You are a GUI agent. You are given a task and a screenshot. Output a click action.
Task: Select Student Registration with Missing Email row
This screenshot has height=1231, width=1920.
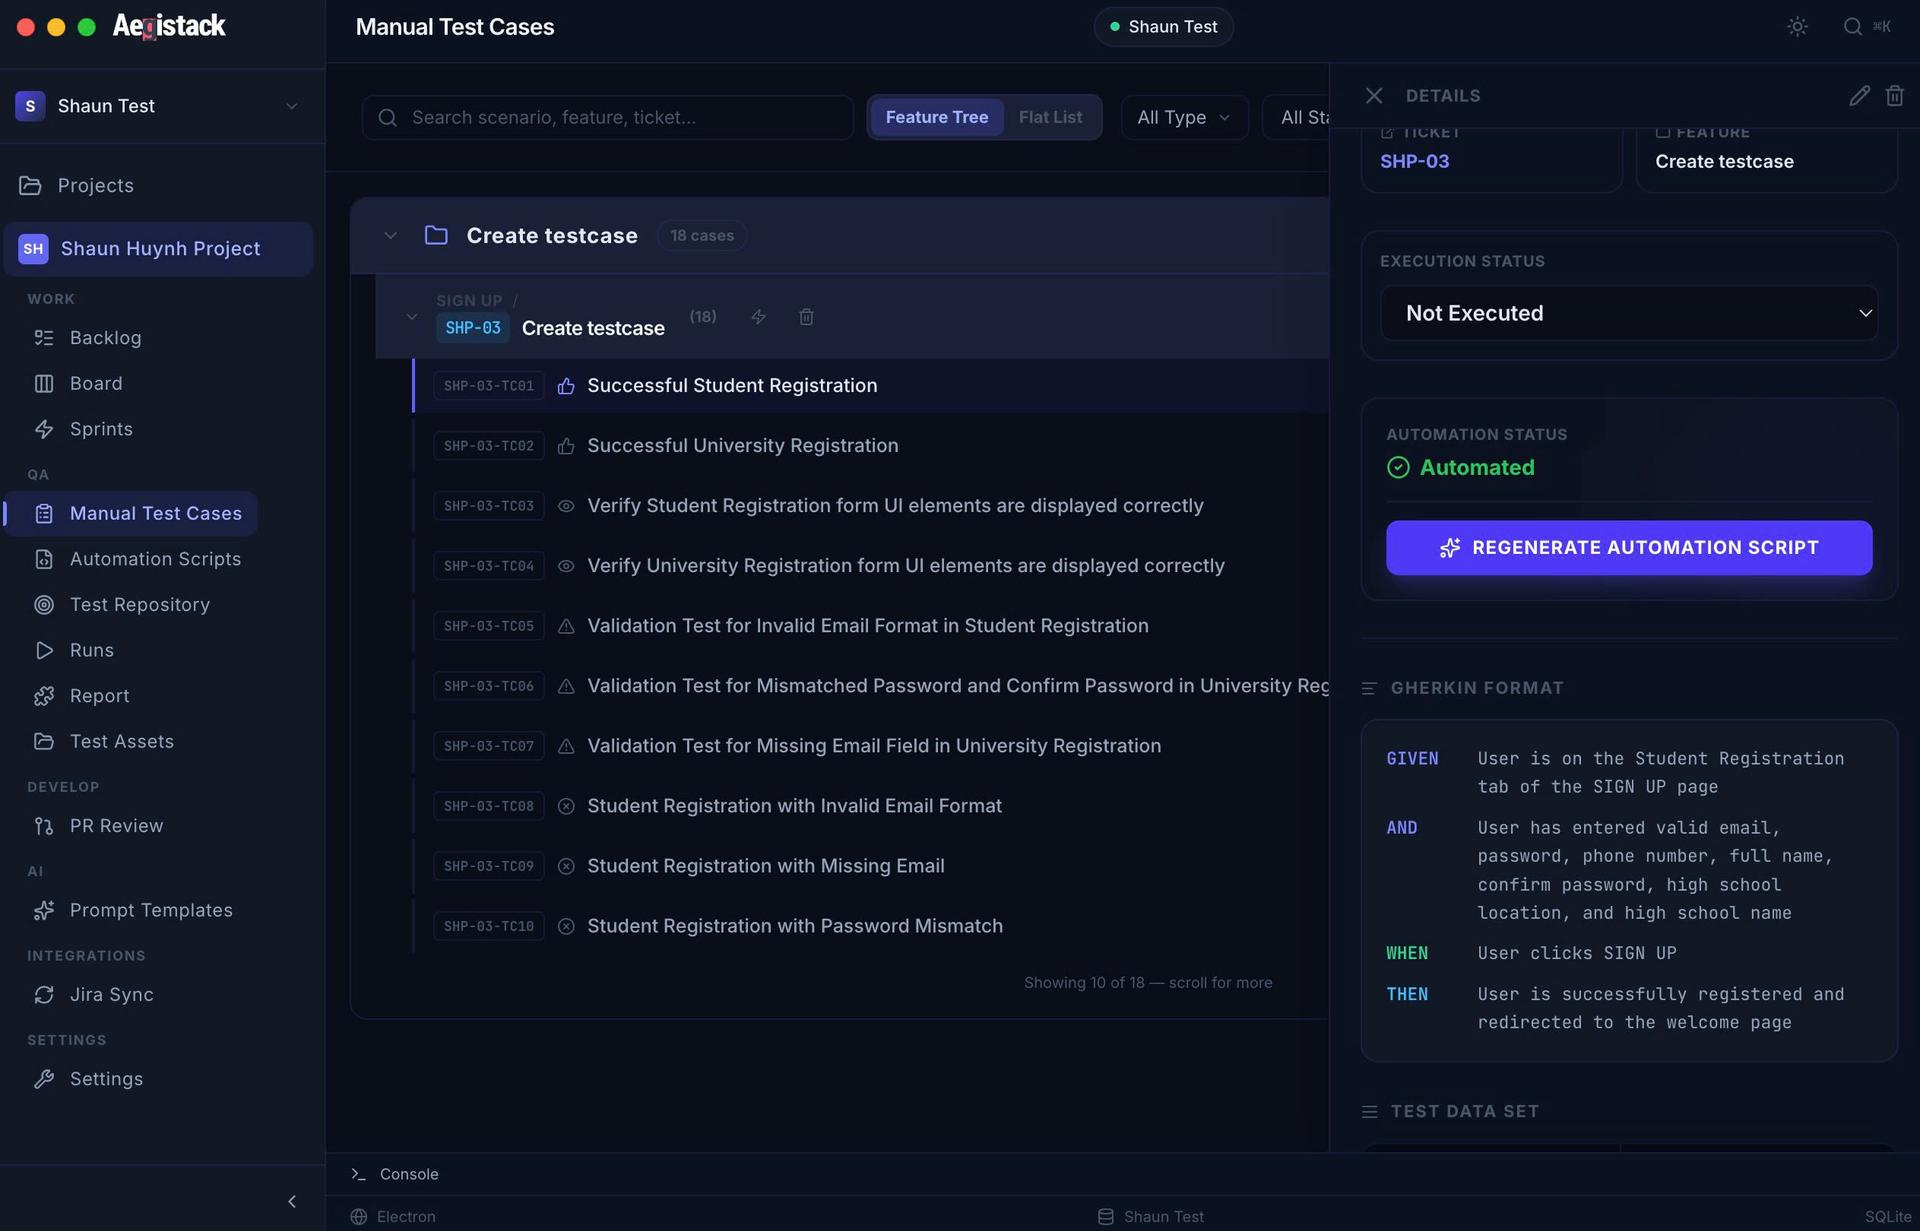click(870, 866)
